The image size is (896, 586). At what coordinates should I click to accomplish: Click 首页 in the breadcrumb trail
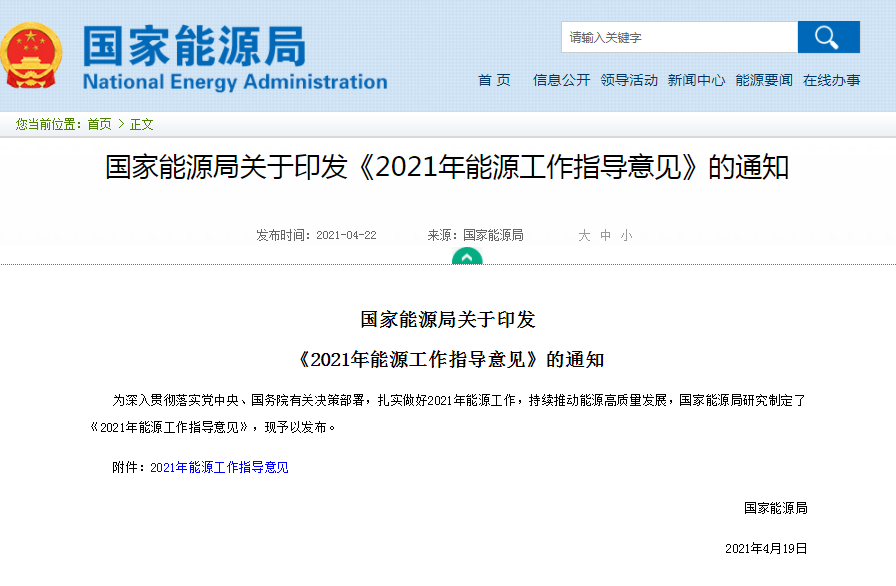pos(99,124)
